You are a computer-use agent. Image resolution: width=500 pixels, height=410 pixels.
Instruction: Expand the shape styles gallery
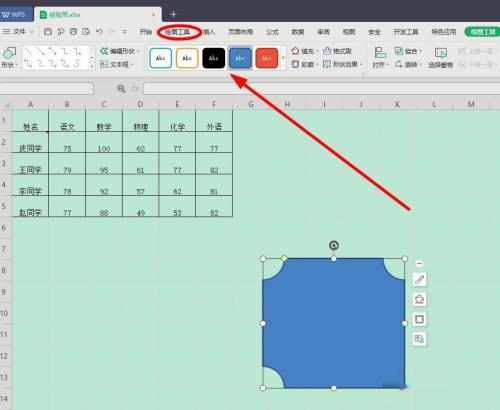click(283, 58)
